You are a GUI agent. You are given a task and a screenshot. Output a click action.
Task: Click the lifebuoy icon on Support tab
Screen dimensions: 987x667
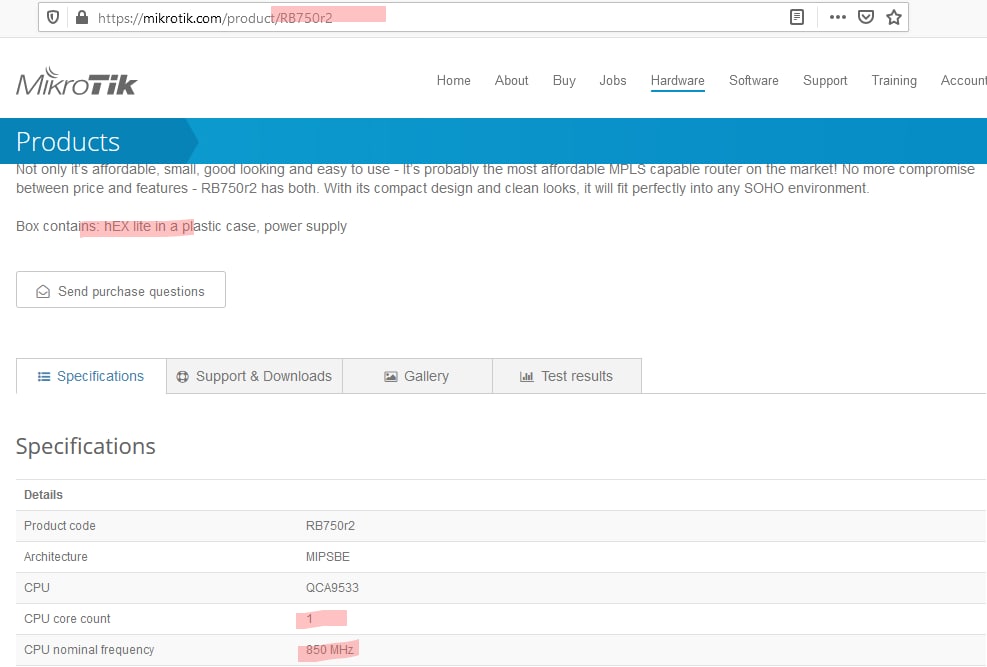pos(183,376)
